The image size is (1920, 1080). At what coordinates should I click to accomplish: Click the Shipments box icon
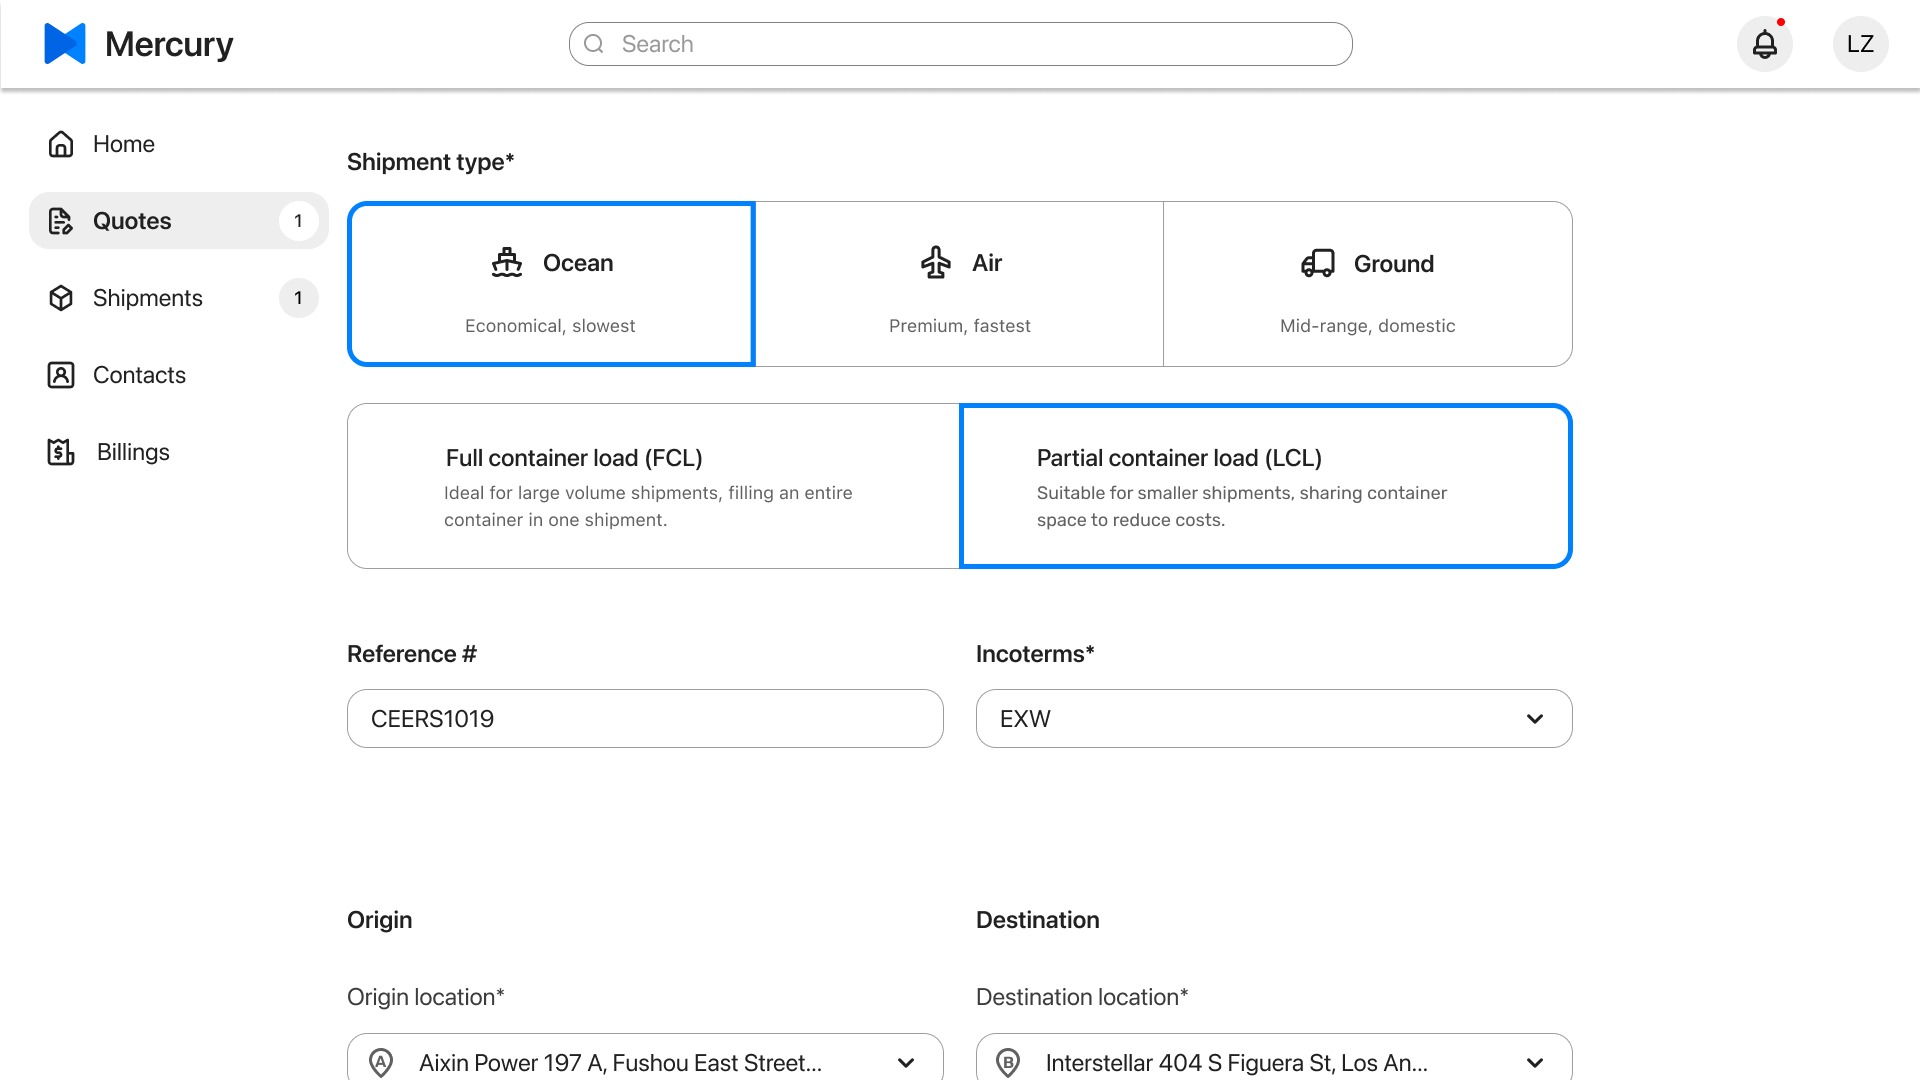pos(61,298)
